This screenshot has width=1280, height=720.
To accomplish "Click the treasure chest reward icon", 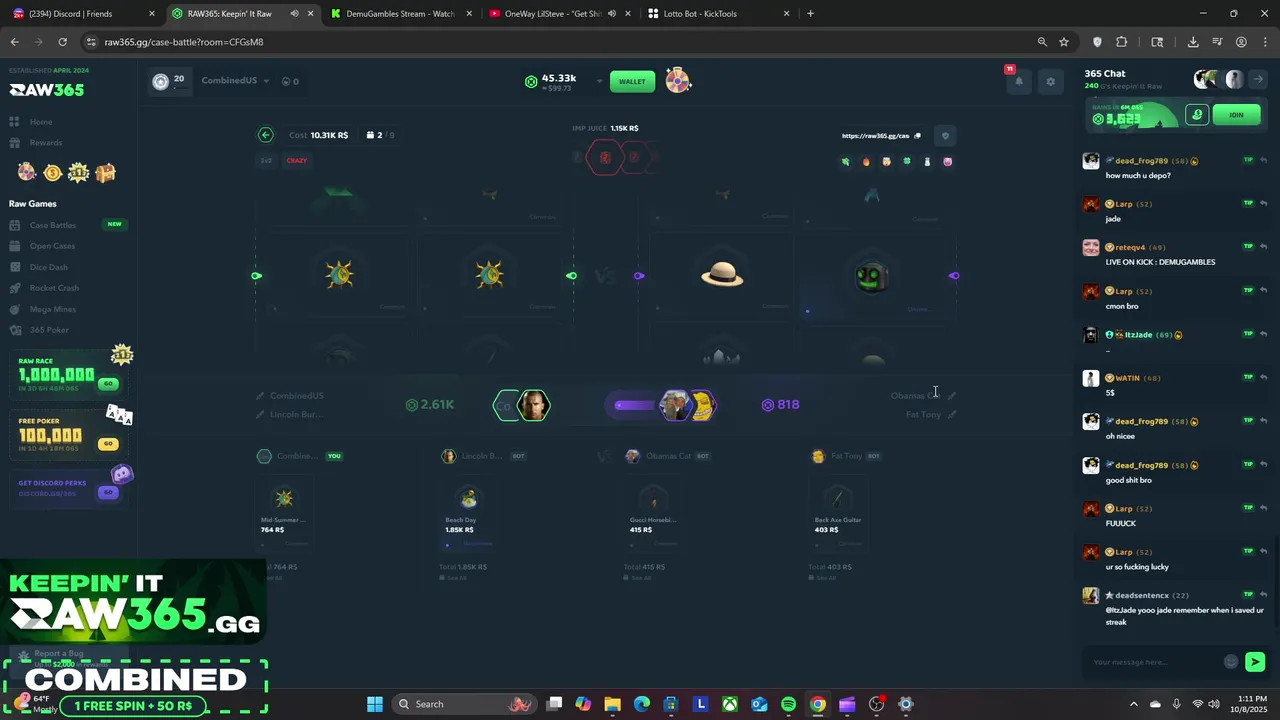I will [x=105, y=172].
